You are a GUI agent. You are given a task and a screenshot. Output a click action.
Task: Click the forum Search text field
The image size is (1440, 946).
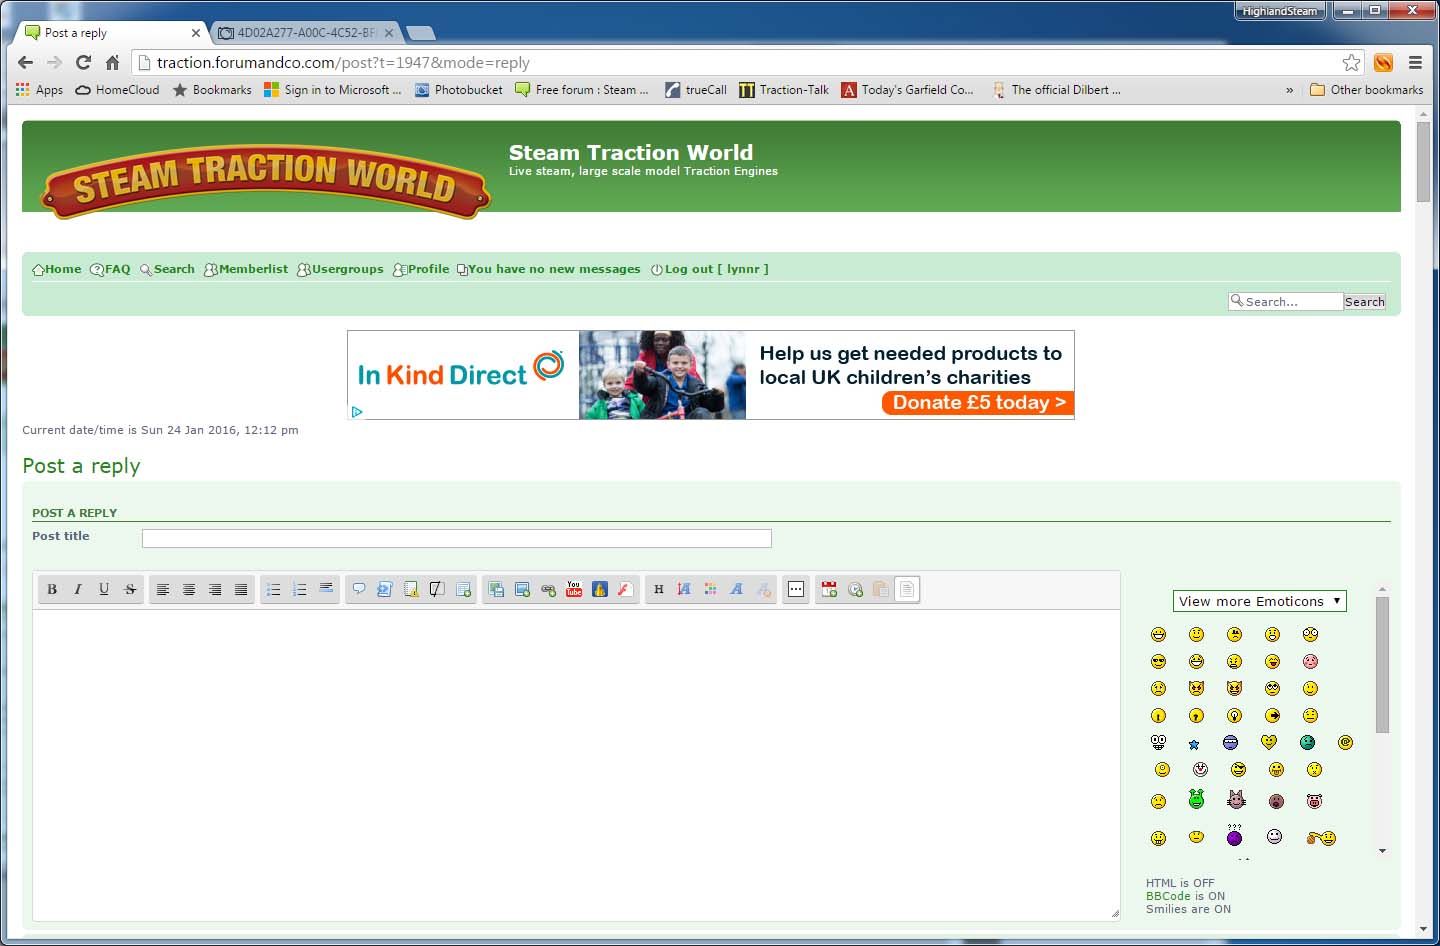pos(1286,301)
